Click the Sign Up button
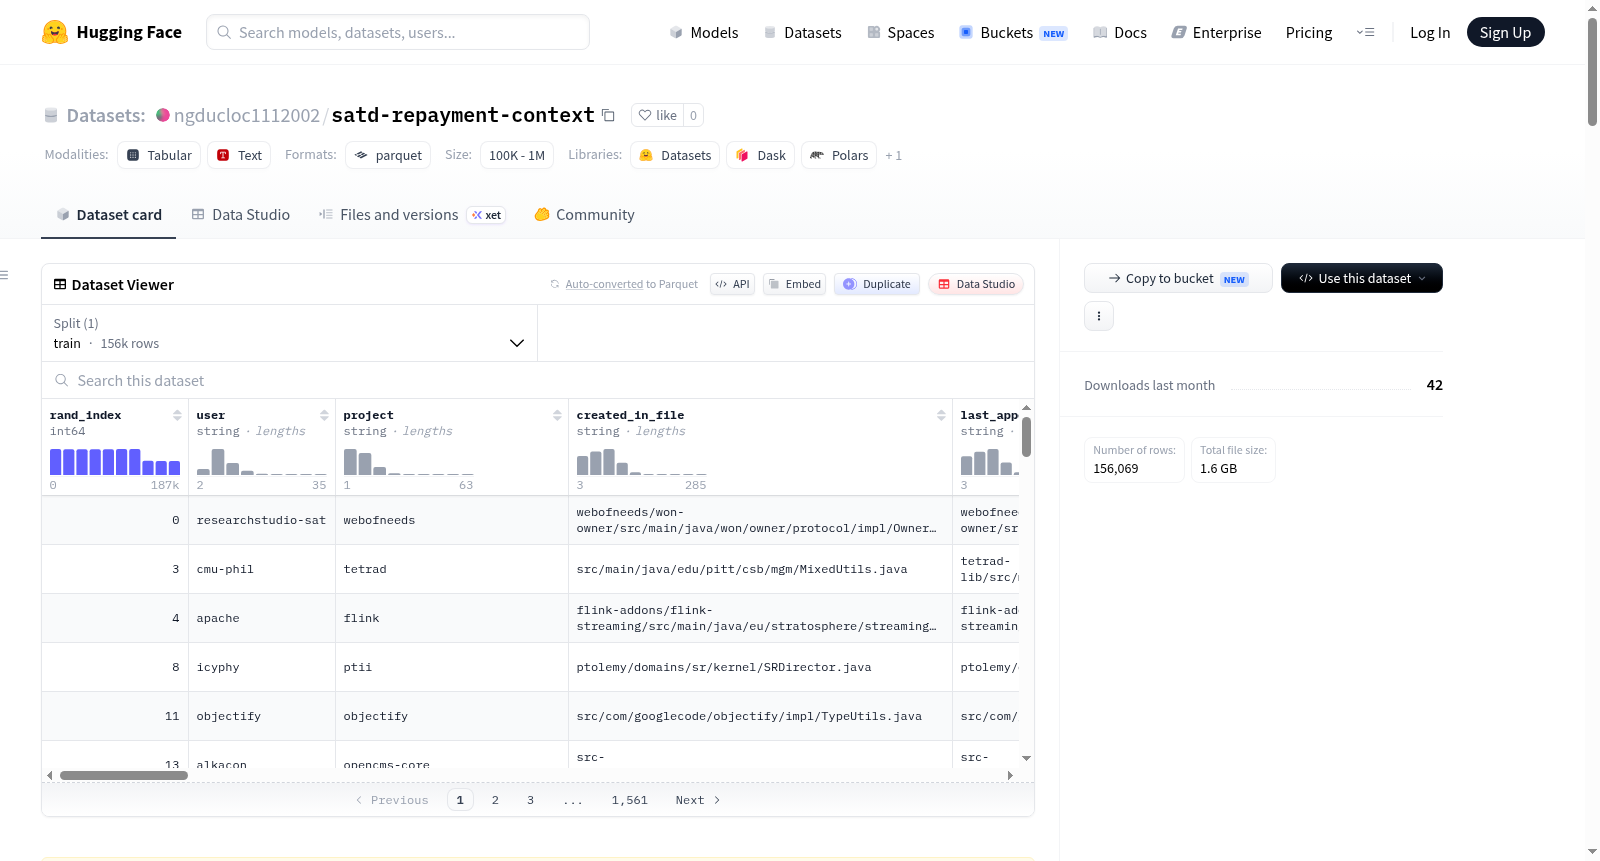This screenshot has height=861, width=1600. click(1505, 32)
